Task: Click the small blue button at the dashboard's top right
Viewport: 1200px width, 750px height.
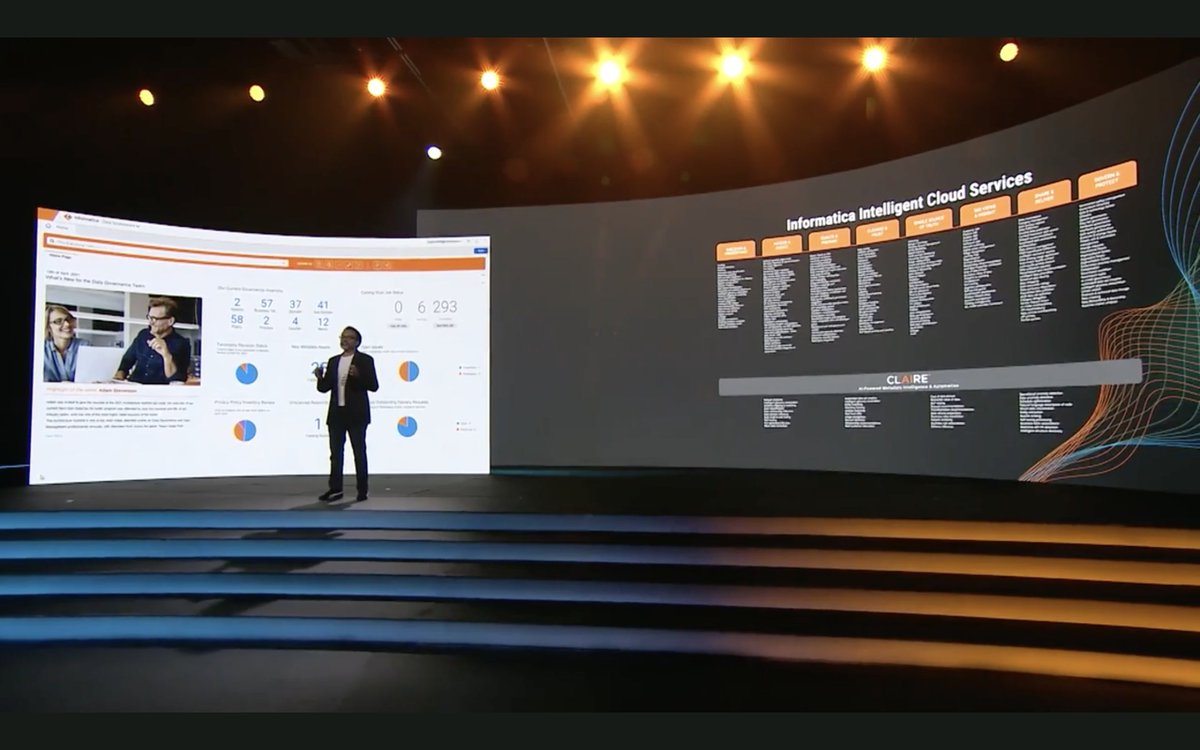Action: [480, 250]
